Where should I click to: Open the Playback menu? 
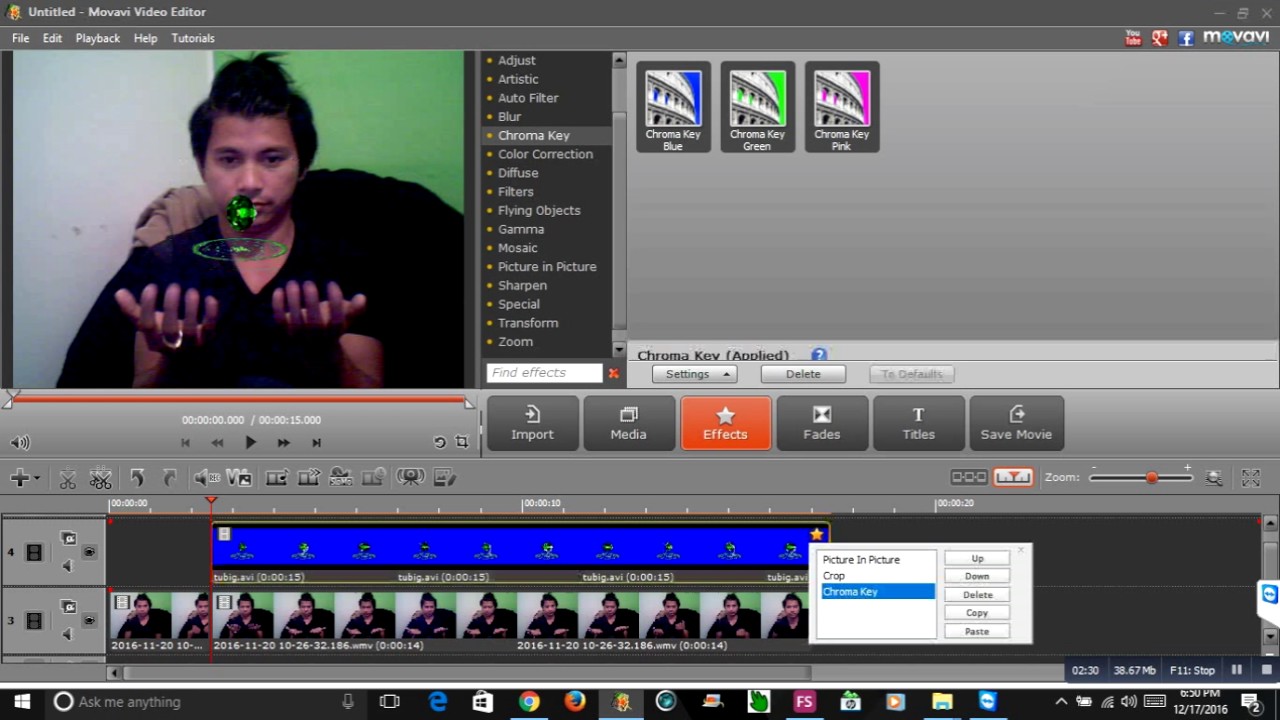coord(98,38)
